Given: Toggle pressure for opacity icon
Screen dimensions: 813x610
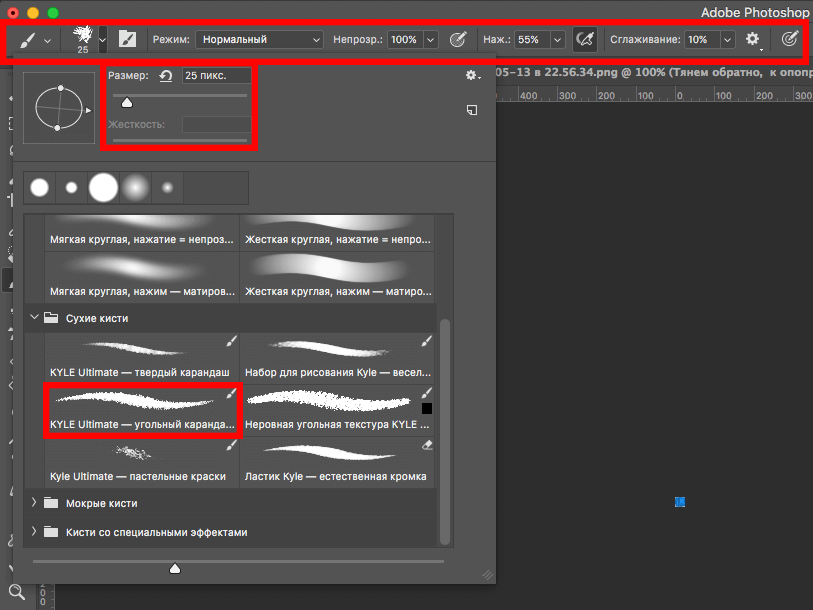Looking at the screenshot, I should [x=457, y=39].
